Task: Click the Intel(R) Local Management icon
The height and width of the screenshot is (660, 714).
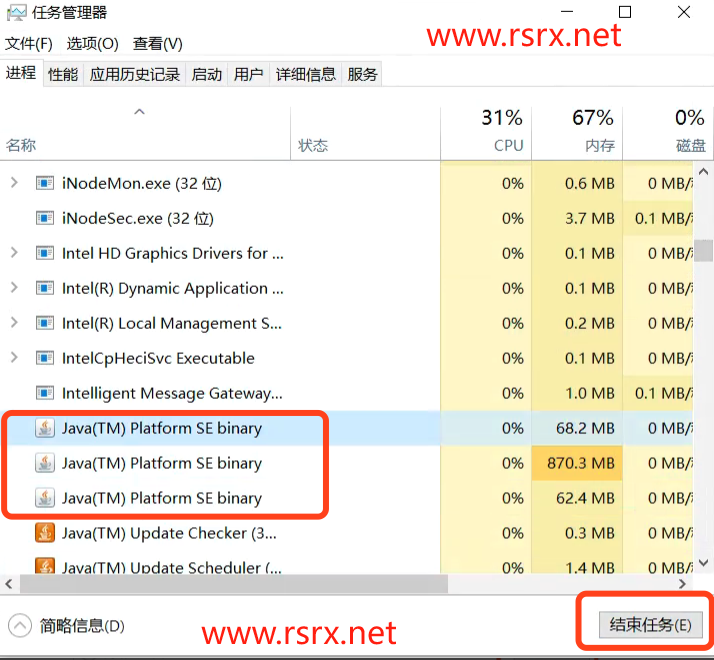Action: click(x=45, y=323)
